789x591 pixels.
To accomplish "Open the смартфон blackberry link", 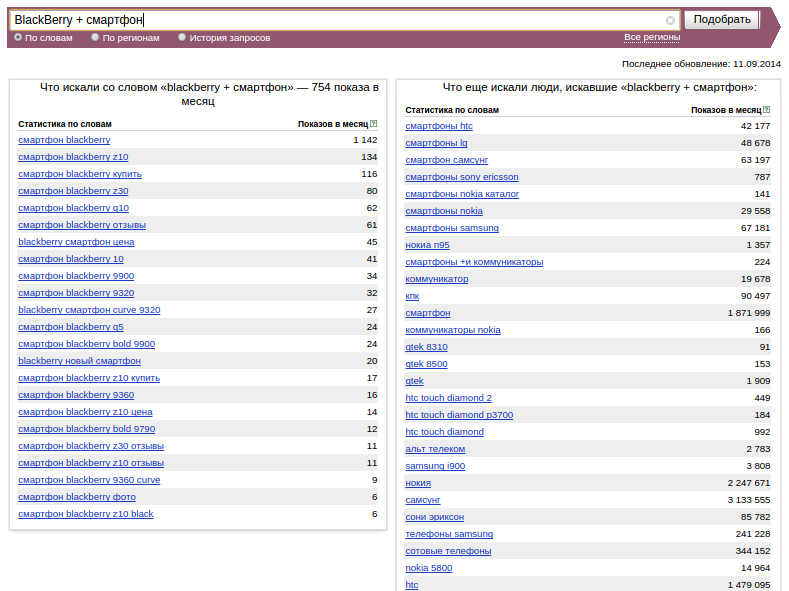I will pos(64,140).
